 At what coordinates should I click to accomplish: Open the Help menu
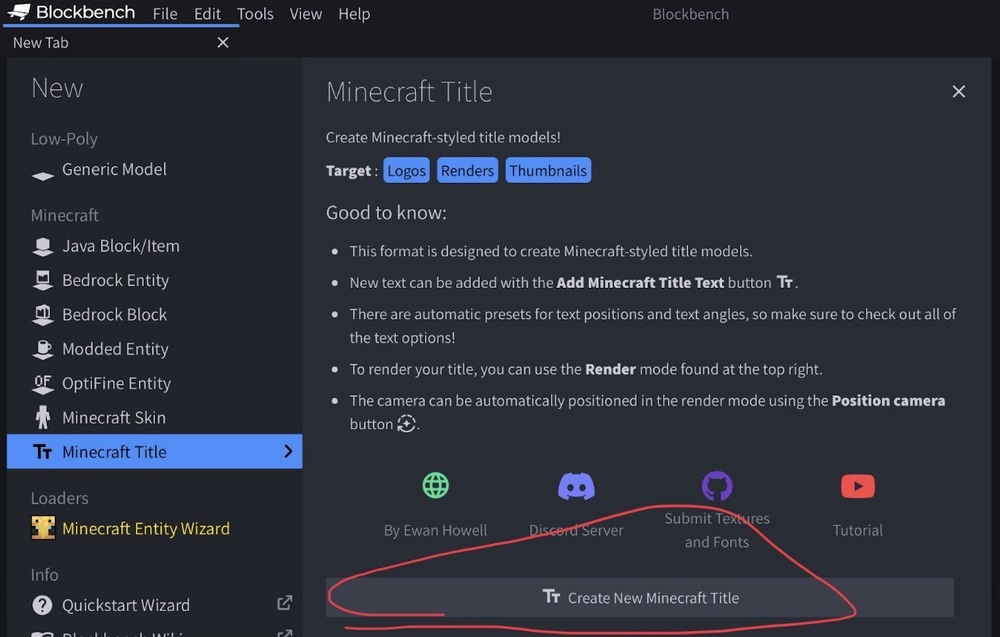tap(354, 13)
